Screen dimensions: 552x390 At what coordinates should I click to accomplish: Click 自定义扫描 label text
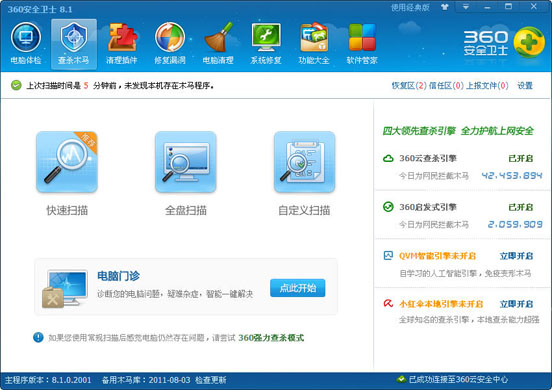304,210
